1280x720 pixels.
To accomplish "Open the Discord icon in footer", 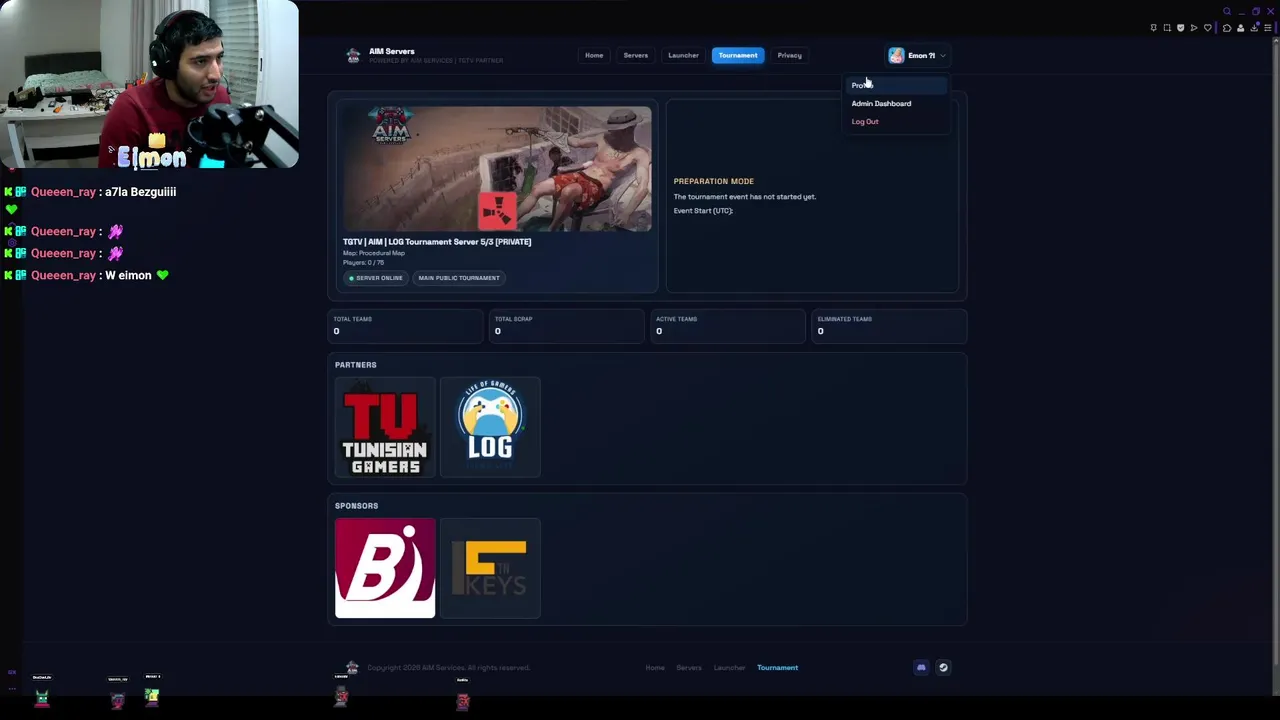I will [921, 667].
